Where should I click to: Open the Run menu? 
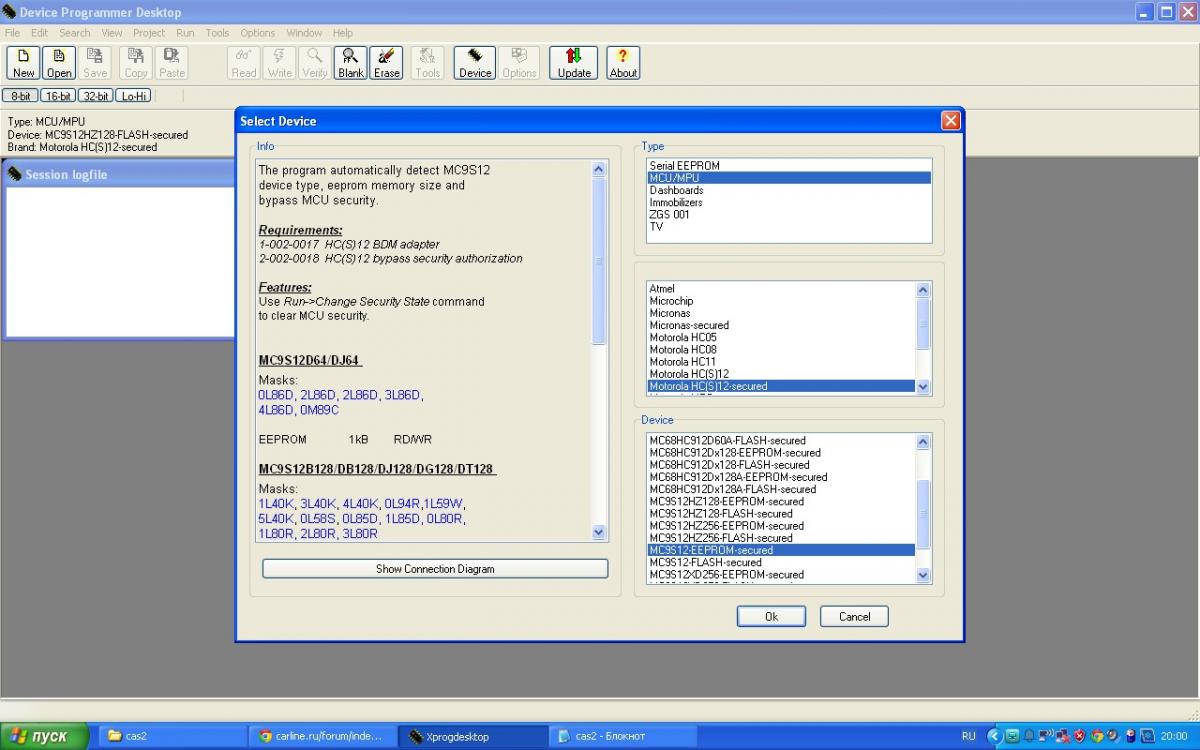point(185,33)
